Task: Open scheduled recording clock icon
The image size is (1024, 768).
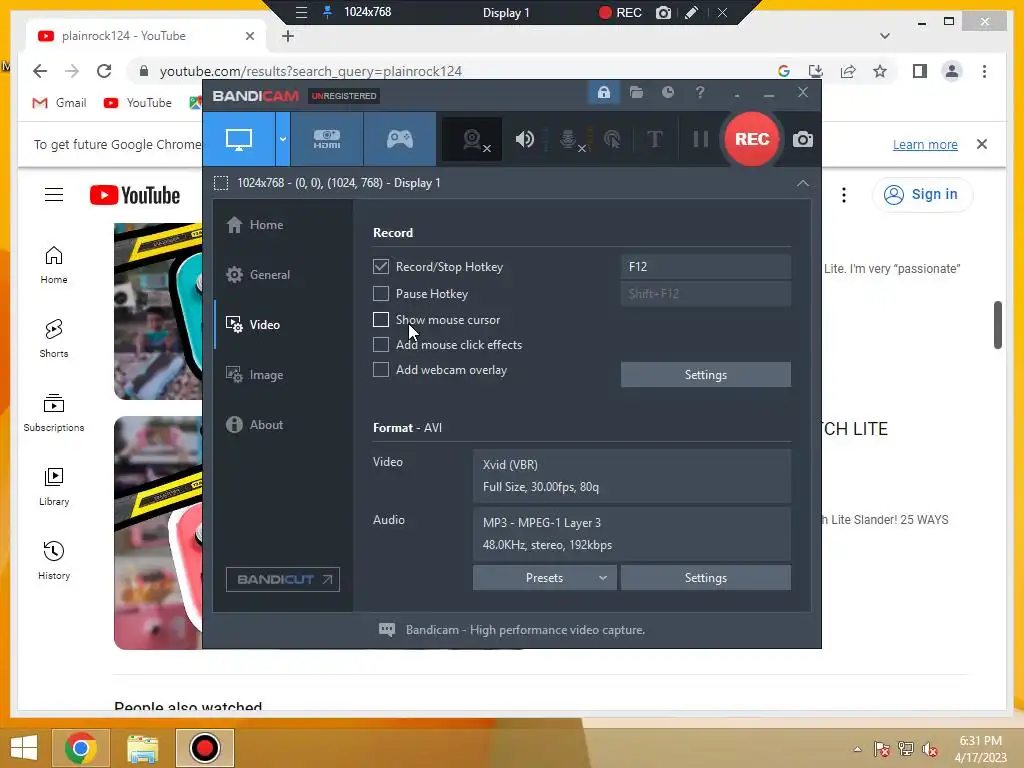Action: [667, 93]
